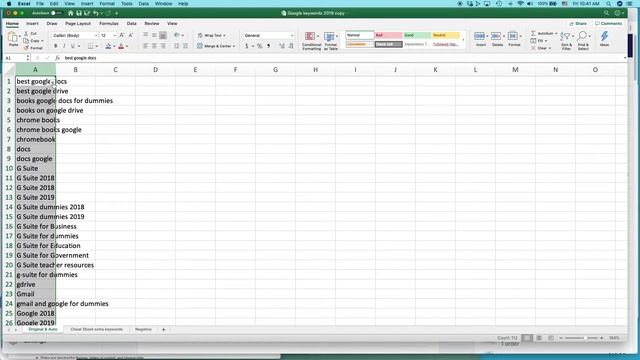Toggle Align Right
Screen dimensions: 640x360
tap(163, 46)
